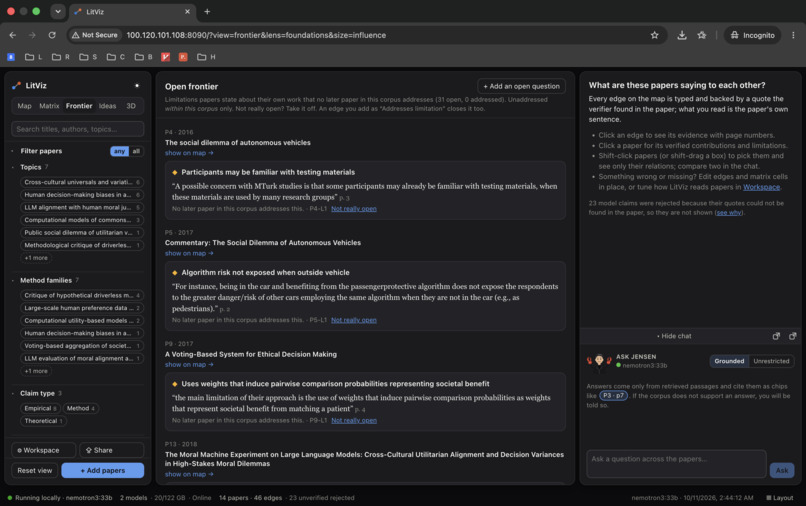The width and height of the screenshot is (806, 506).
Task: Click the first pop-out icon beside Hide chat
Action: click(x=776, y=336)
